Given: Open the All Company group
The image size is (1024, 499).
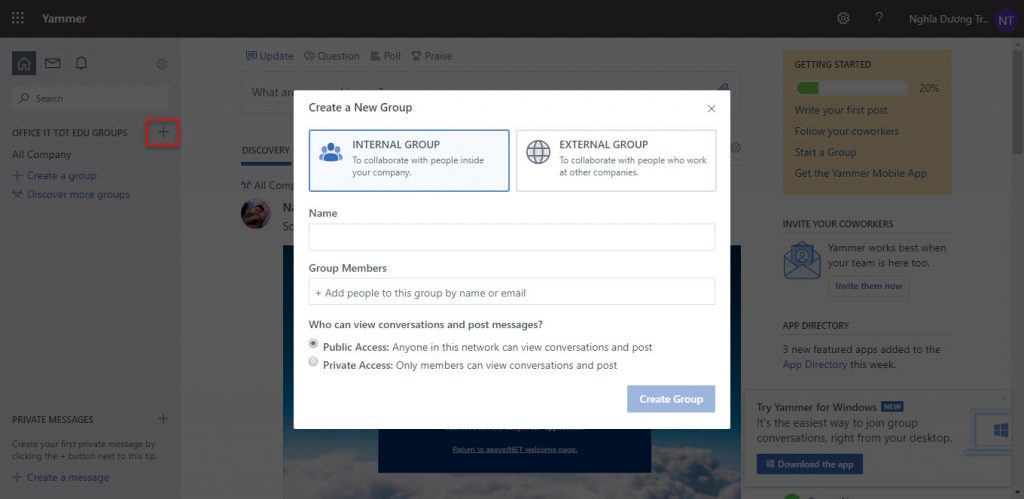Looking at the screenshot, I should pos(41,155).
